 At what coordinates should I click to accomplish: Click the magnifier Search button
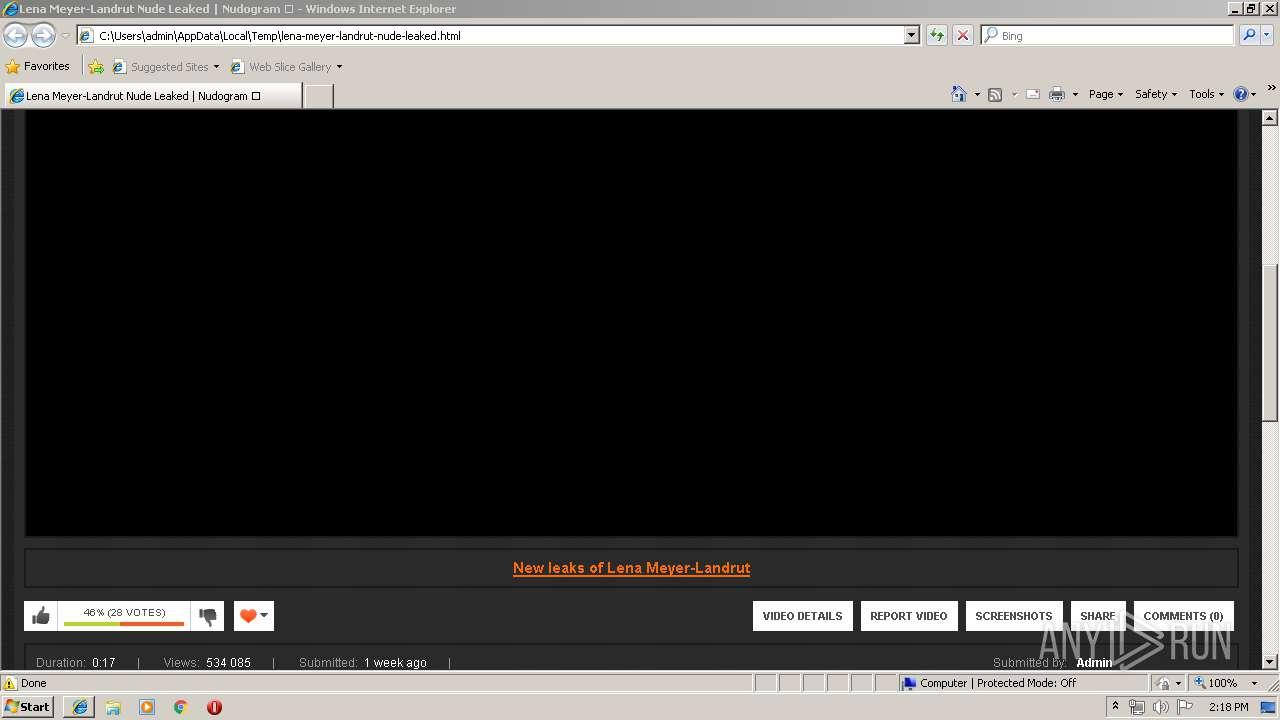pos(1249,35)
